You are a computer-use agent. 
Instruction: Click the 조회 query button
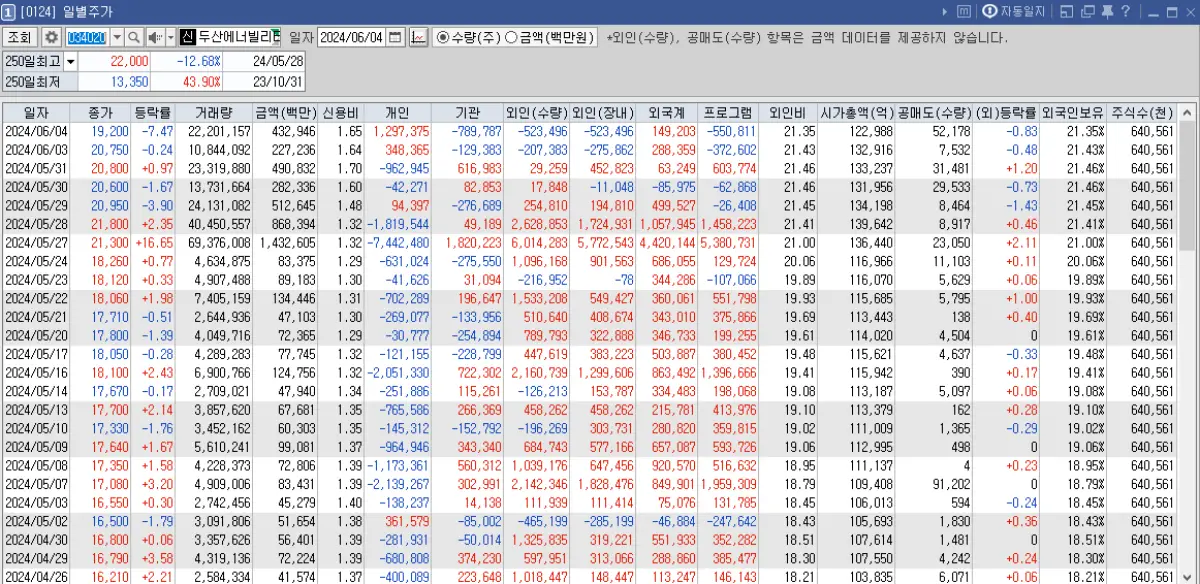click(19, 35)
